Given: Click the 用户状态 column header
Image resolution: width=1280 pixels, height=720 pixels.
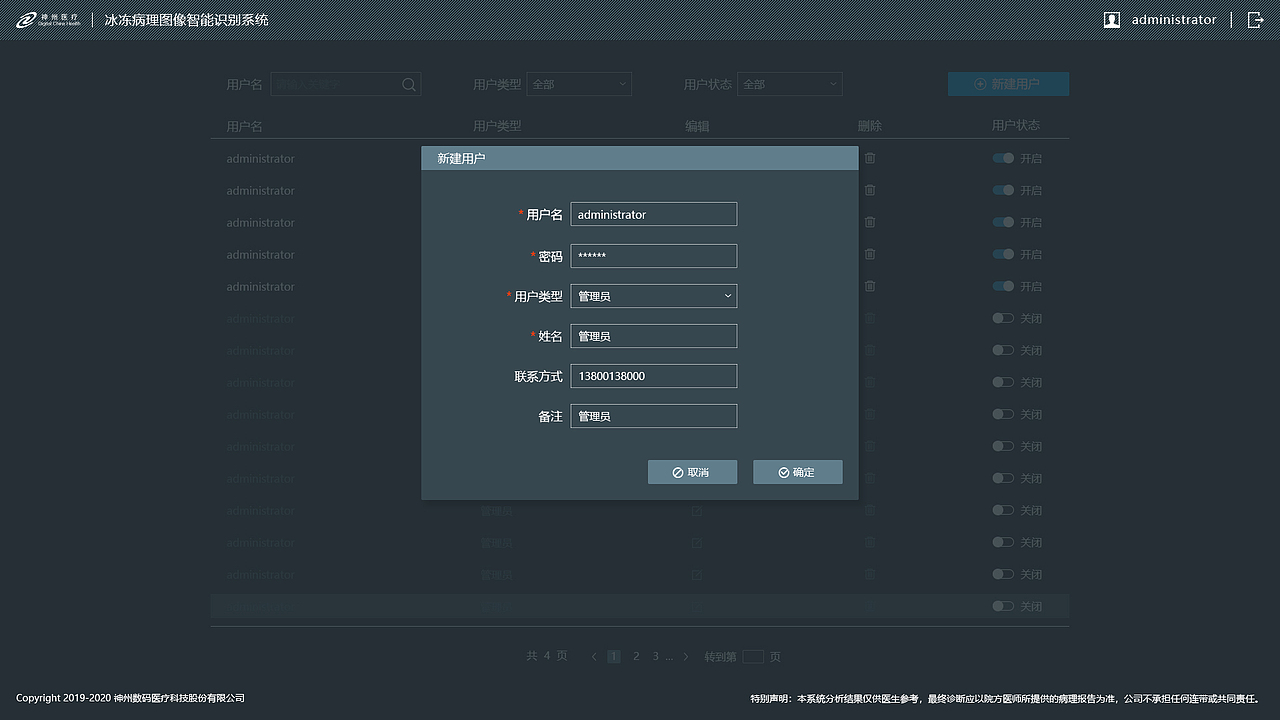Looking at the screenshot, I should pos(1016,126).
